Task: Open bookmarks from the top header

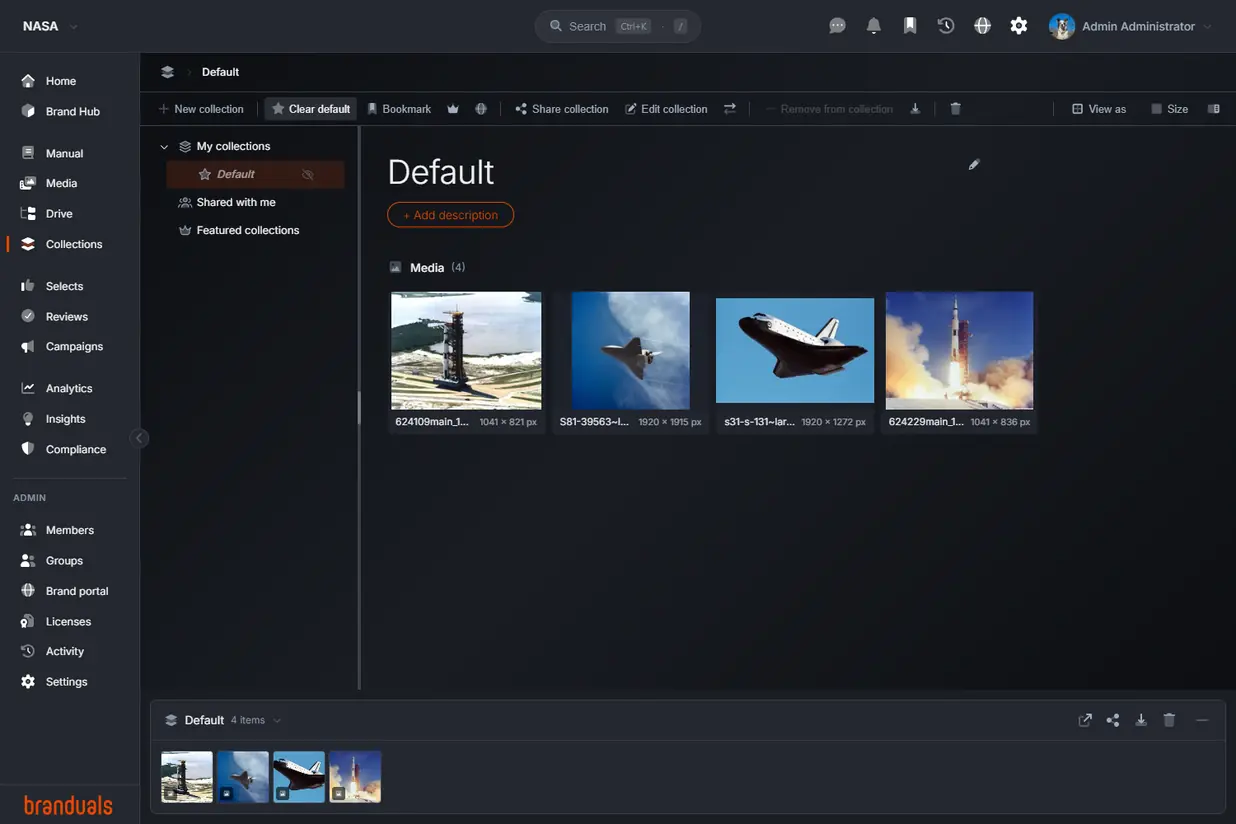Action: coord(910,26)
